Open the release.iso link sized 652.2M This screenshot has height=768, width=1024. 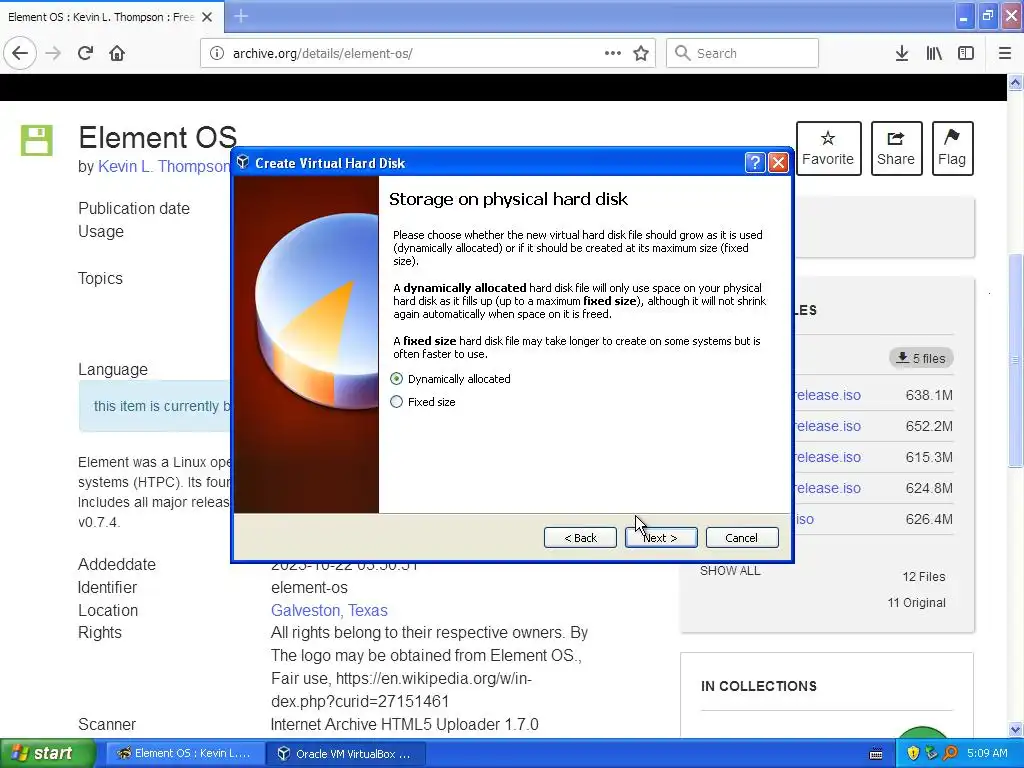pos(827,426)
